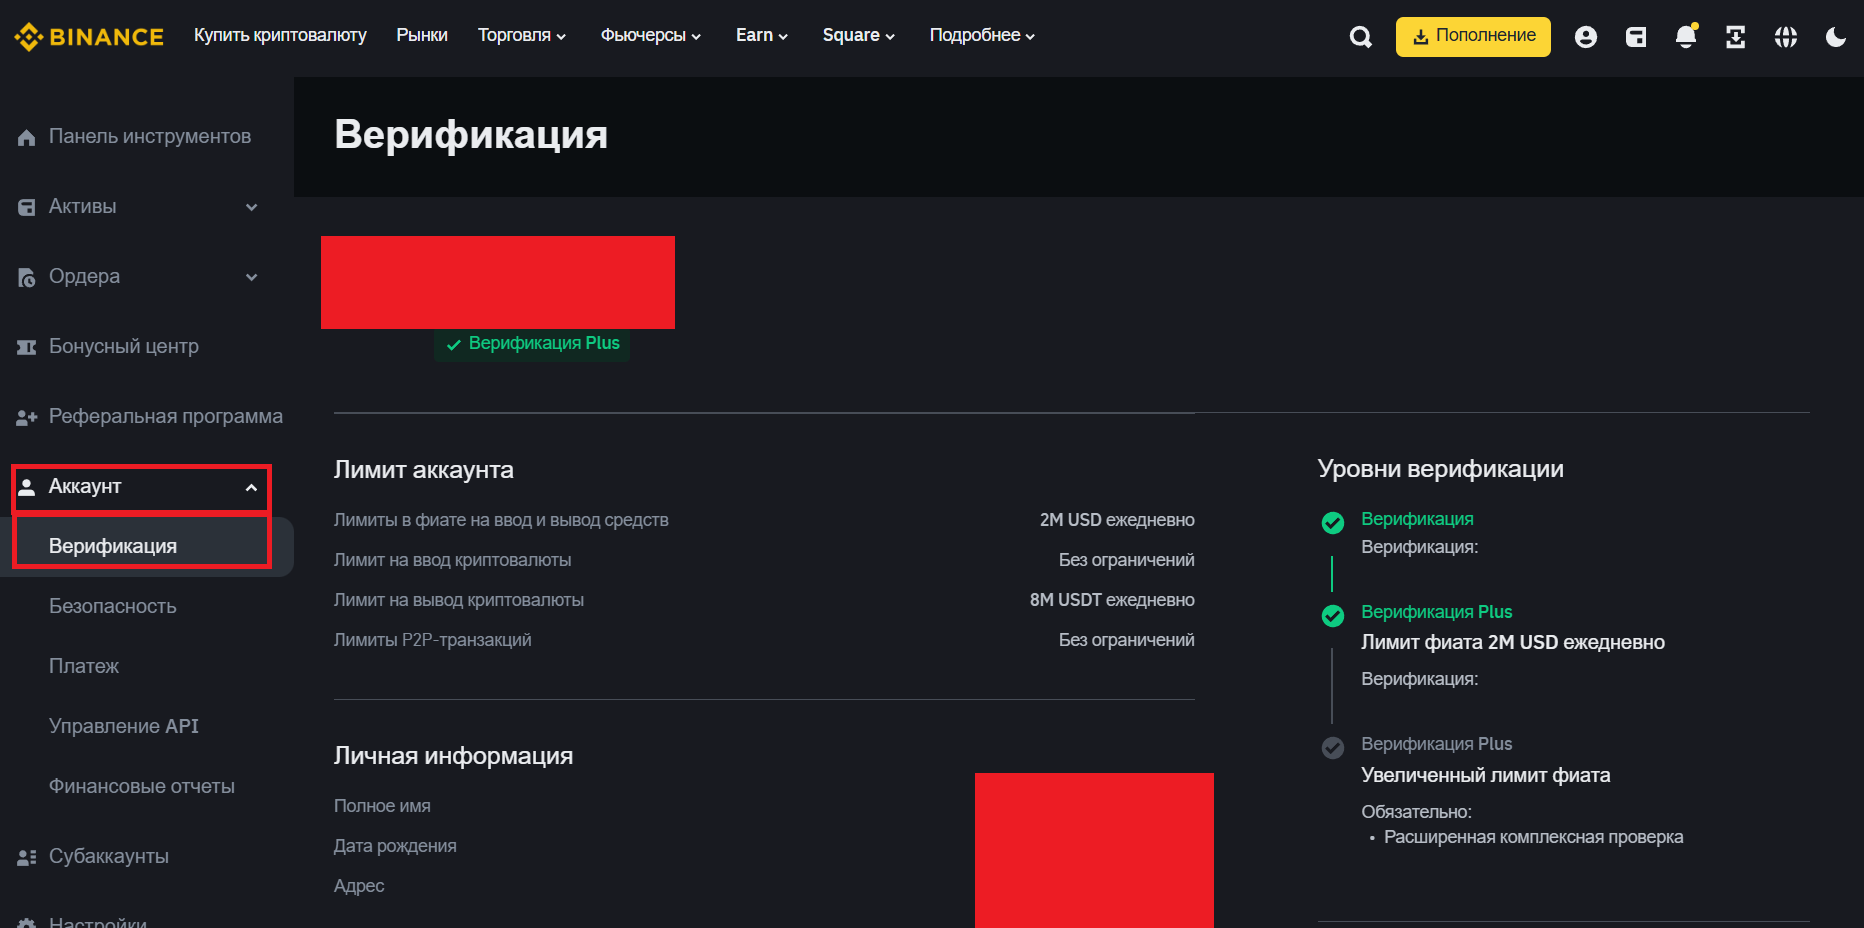The height and width of the screenshot is (928, 1864).
Task: Click the ticket icon beside Бонусный центр
Action: point(27,347)
